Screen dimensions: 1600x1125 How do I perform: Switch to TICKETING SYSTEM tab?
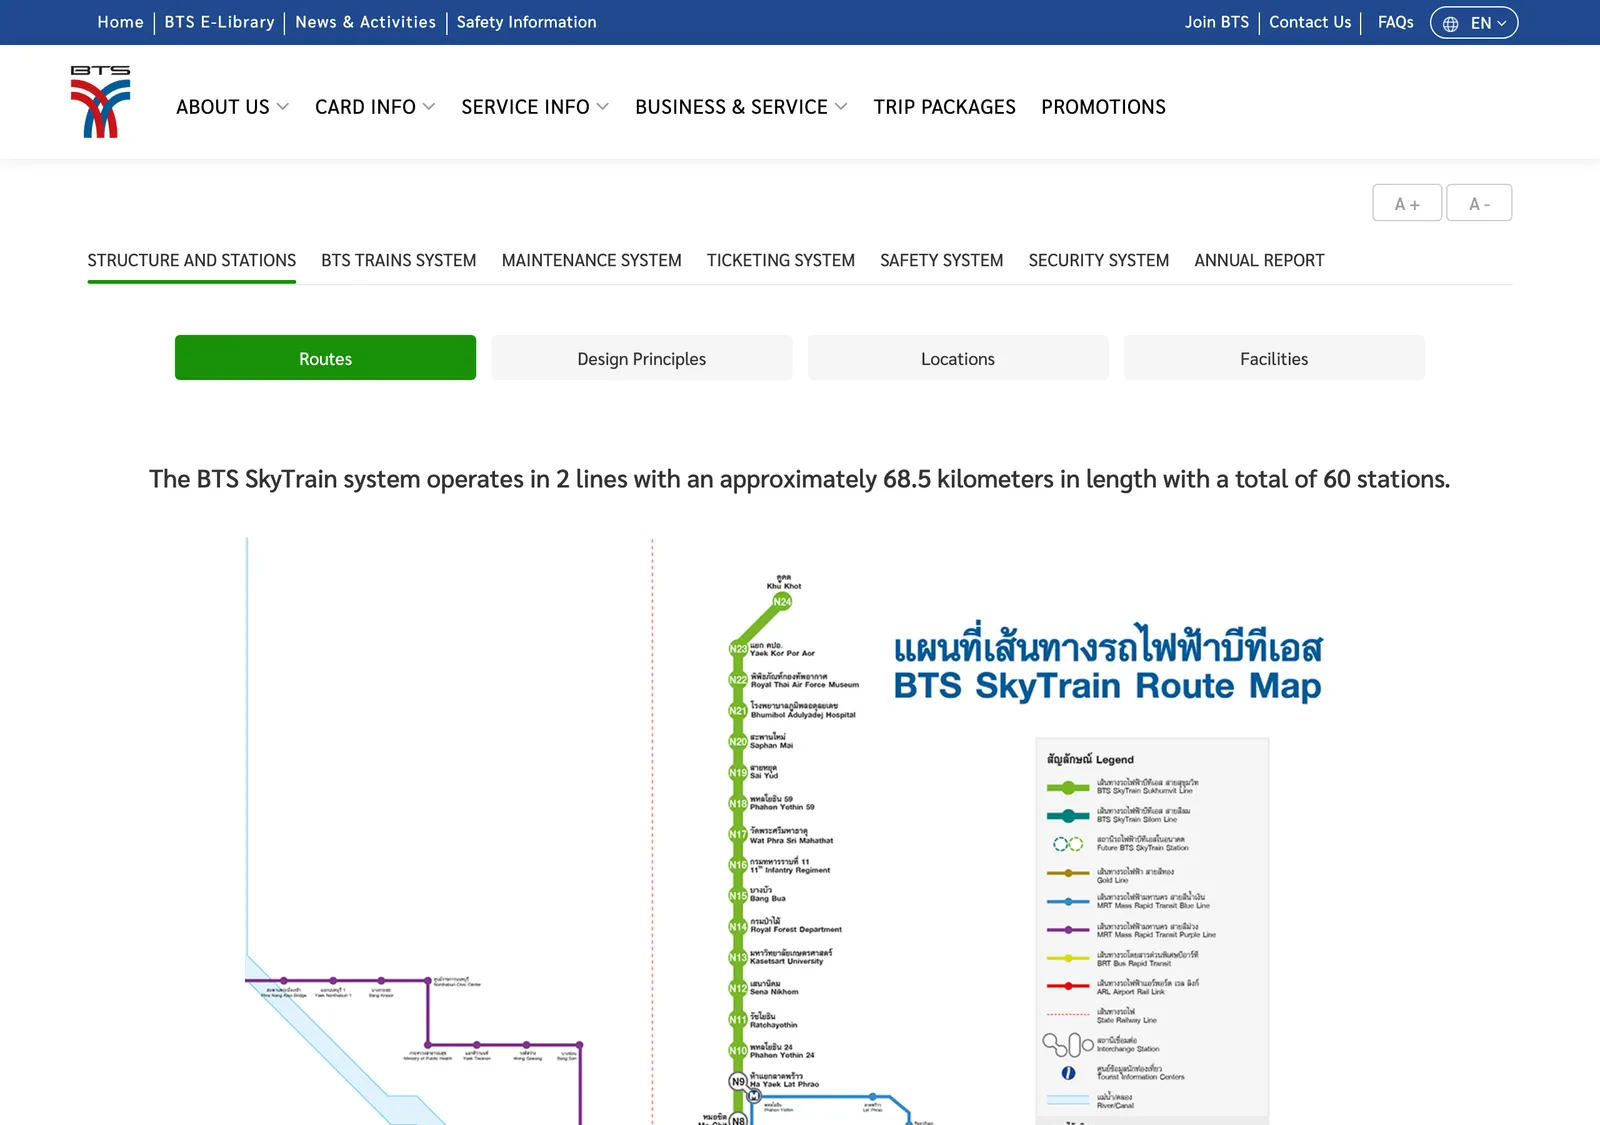[780, 260]
